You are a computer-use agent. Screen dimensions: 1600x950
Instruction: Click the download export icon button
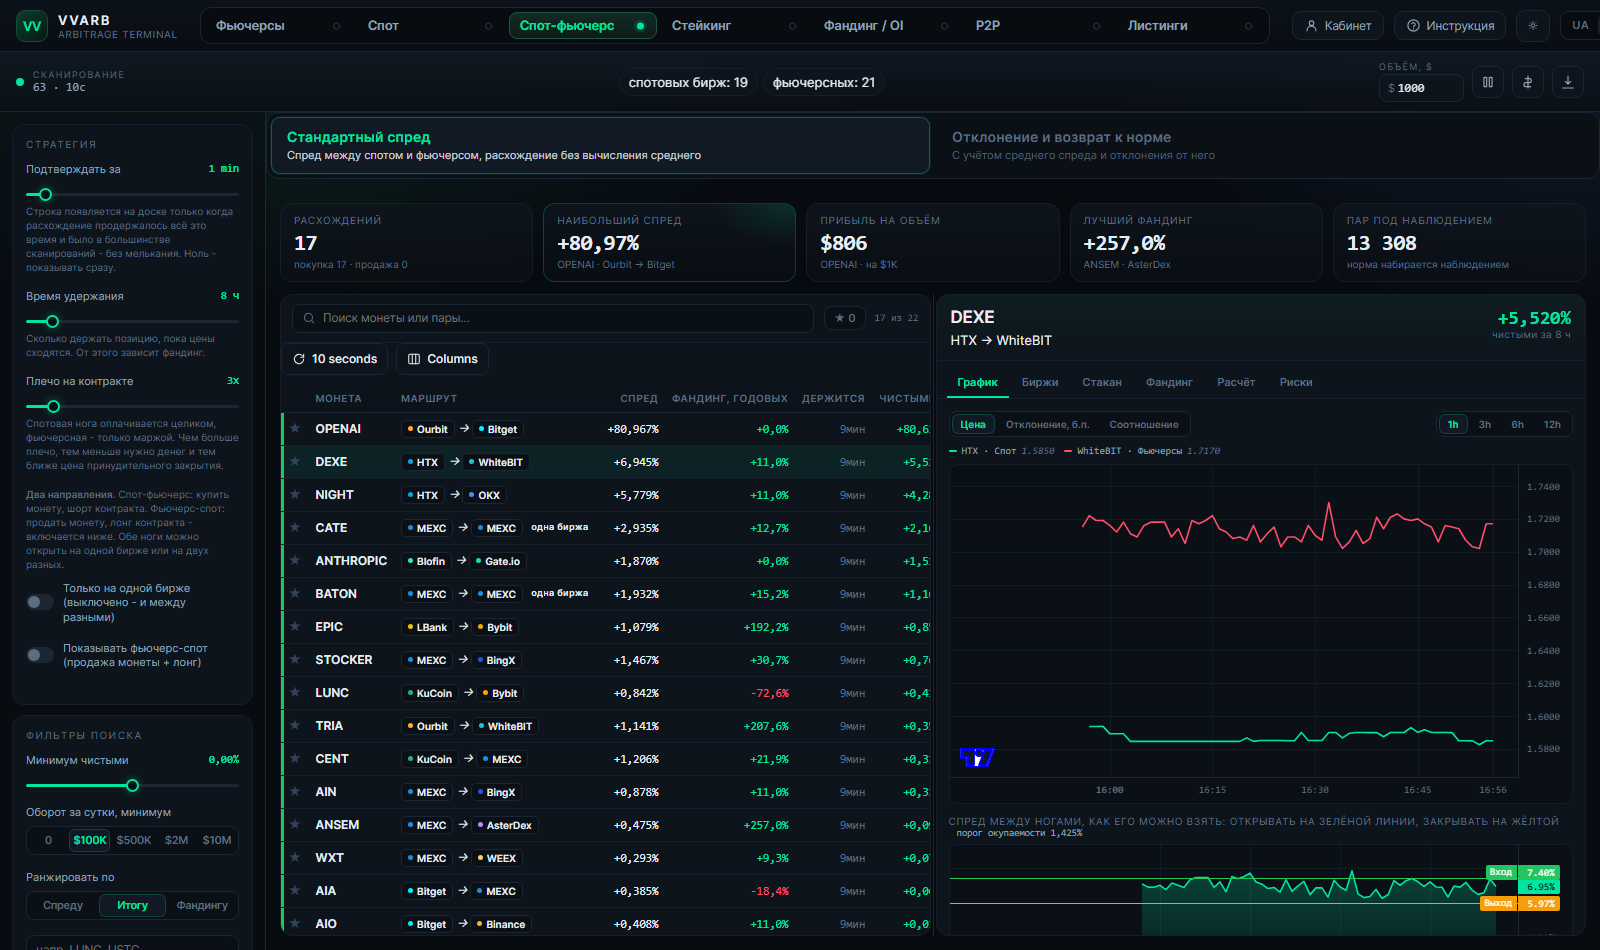1568,83
